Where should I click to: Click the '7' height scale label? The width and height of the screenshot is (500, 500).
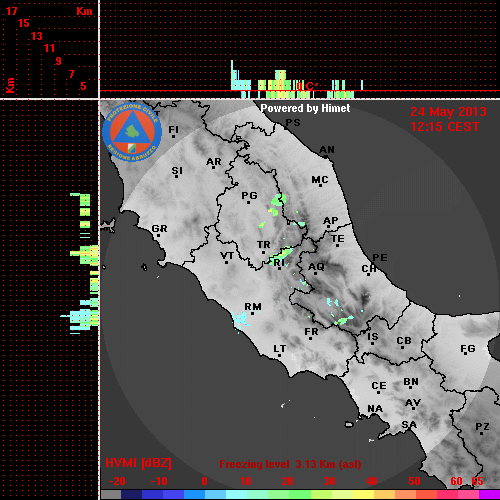71,74
